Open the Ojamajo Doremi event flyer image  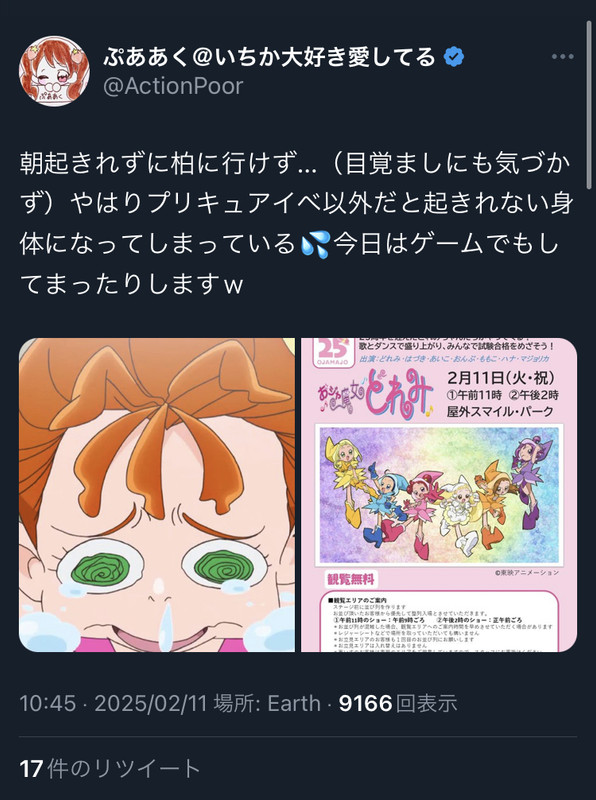(x=439, y=494)
